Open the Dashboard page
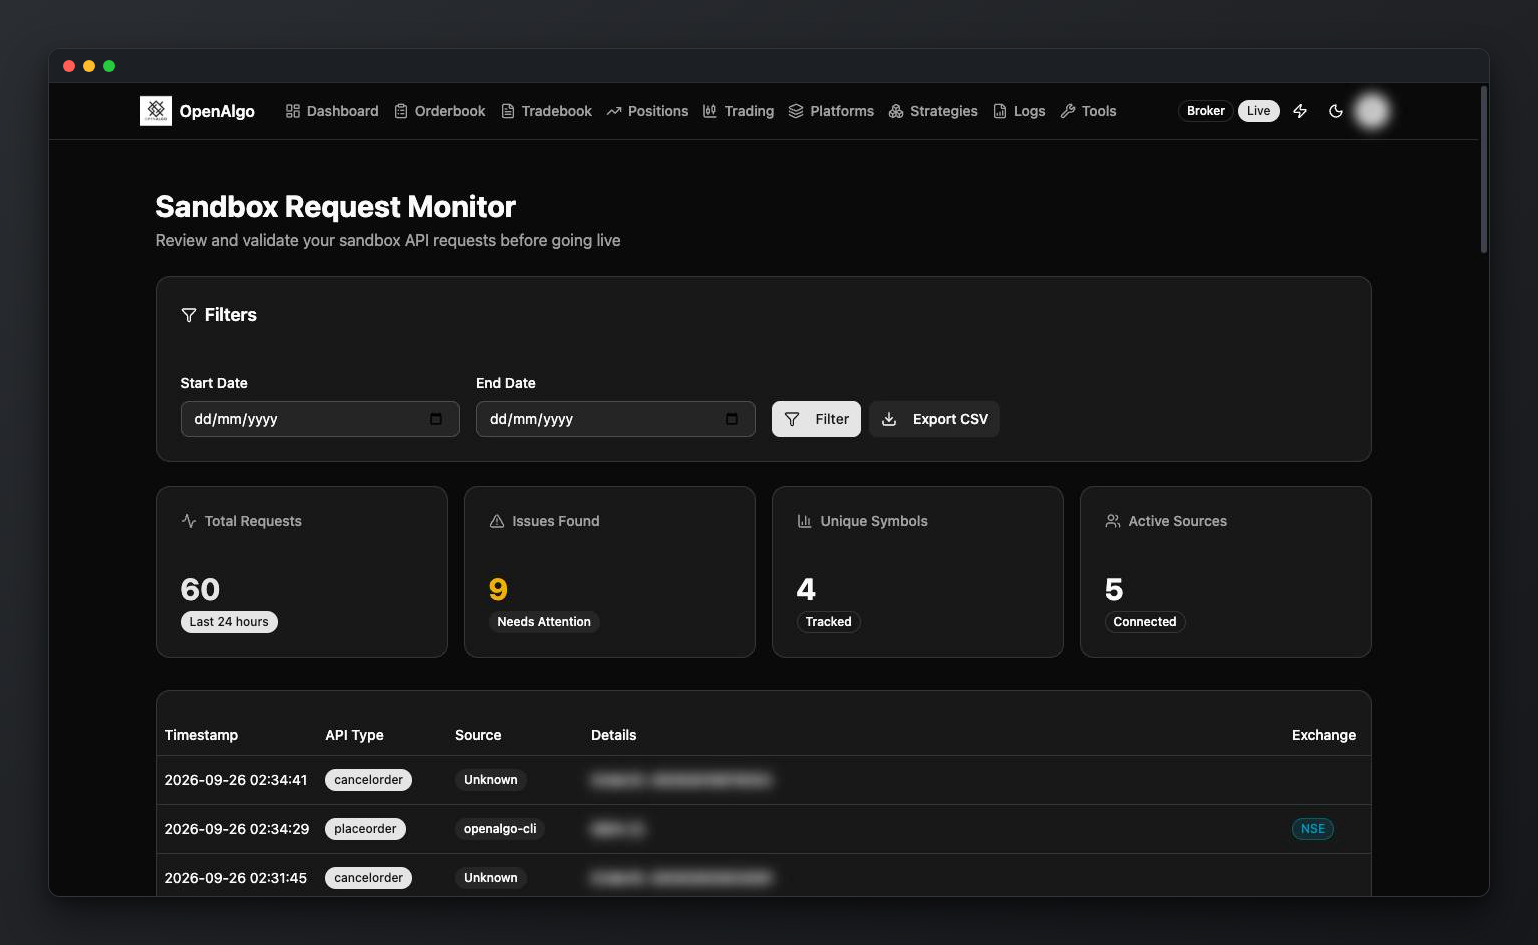The image size is (1538, 945). click(332, 111)
